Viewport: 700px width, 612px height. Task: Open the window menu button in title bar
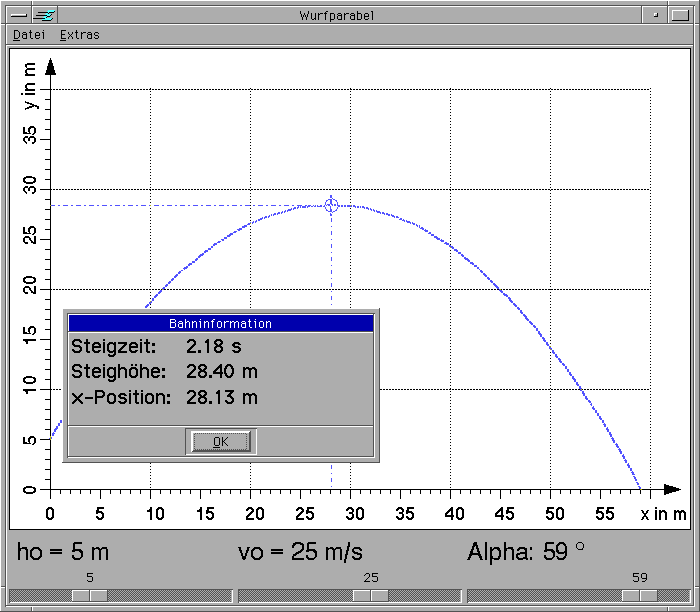pyautogui.click(x=17, y=15)
